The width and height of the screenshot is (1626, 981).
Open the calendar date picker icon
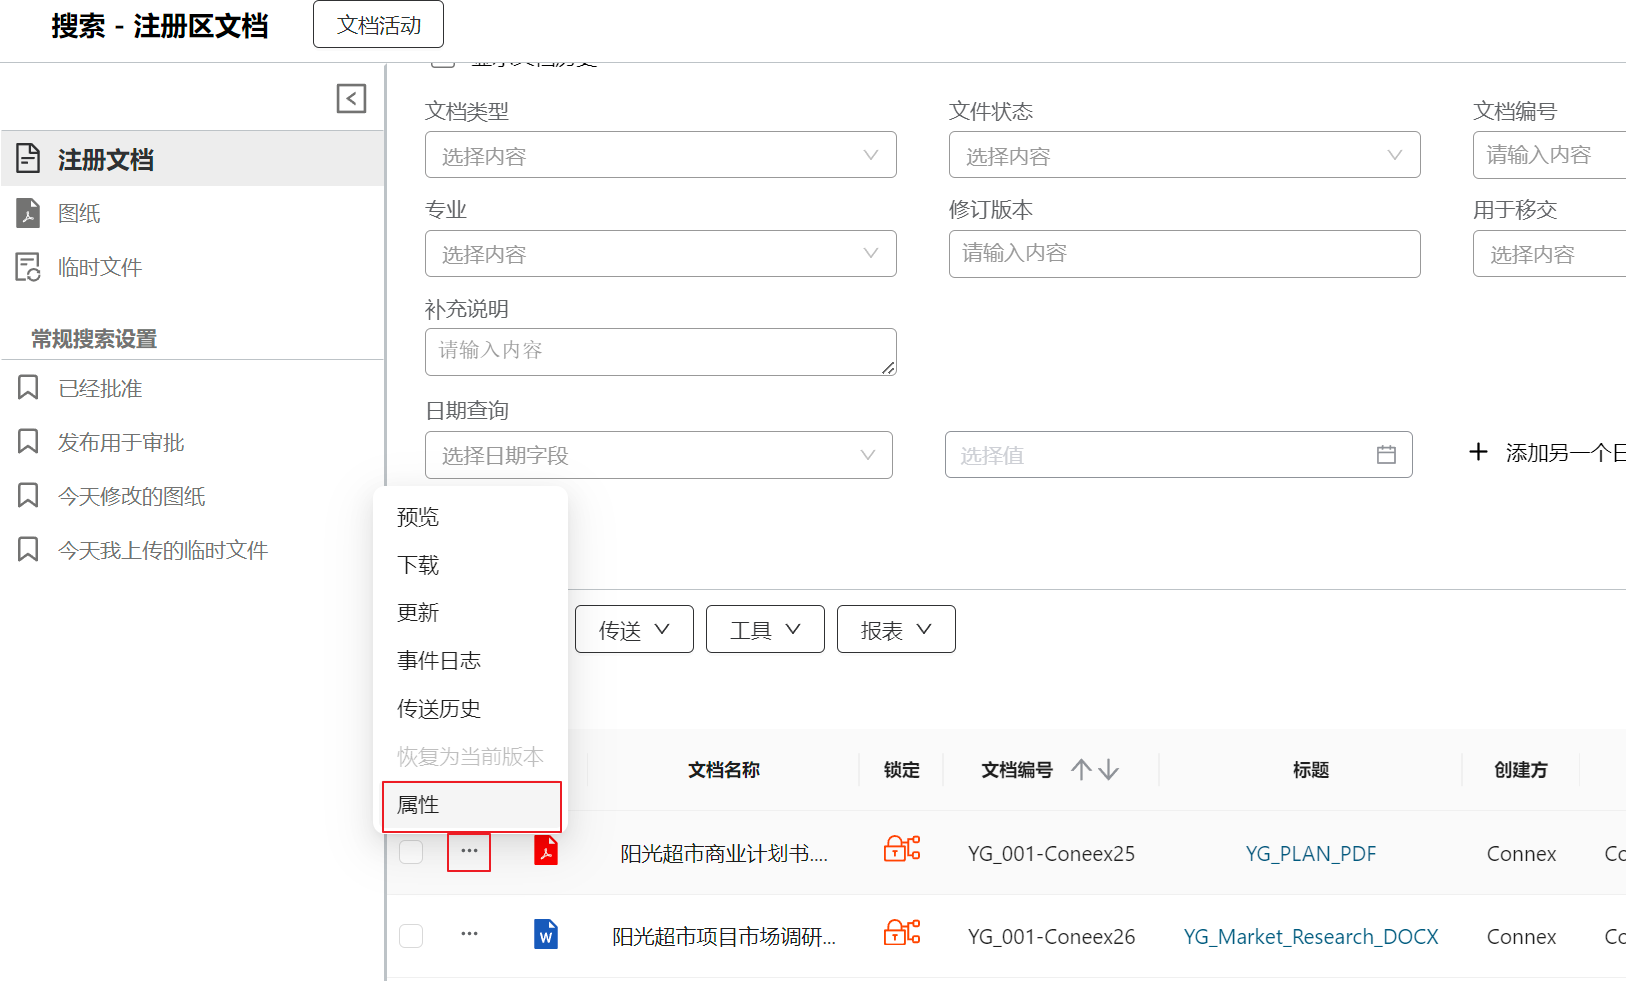point(1386,455)
